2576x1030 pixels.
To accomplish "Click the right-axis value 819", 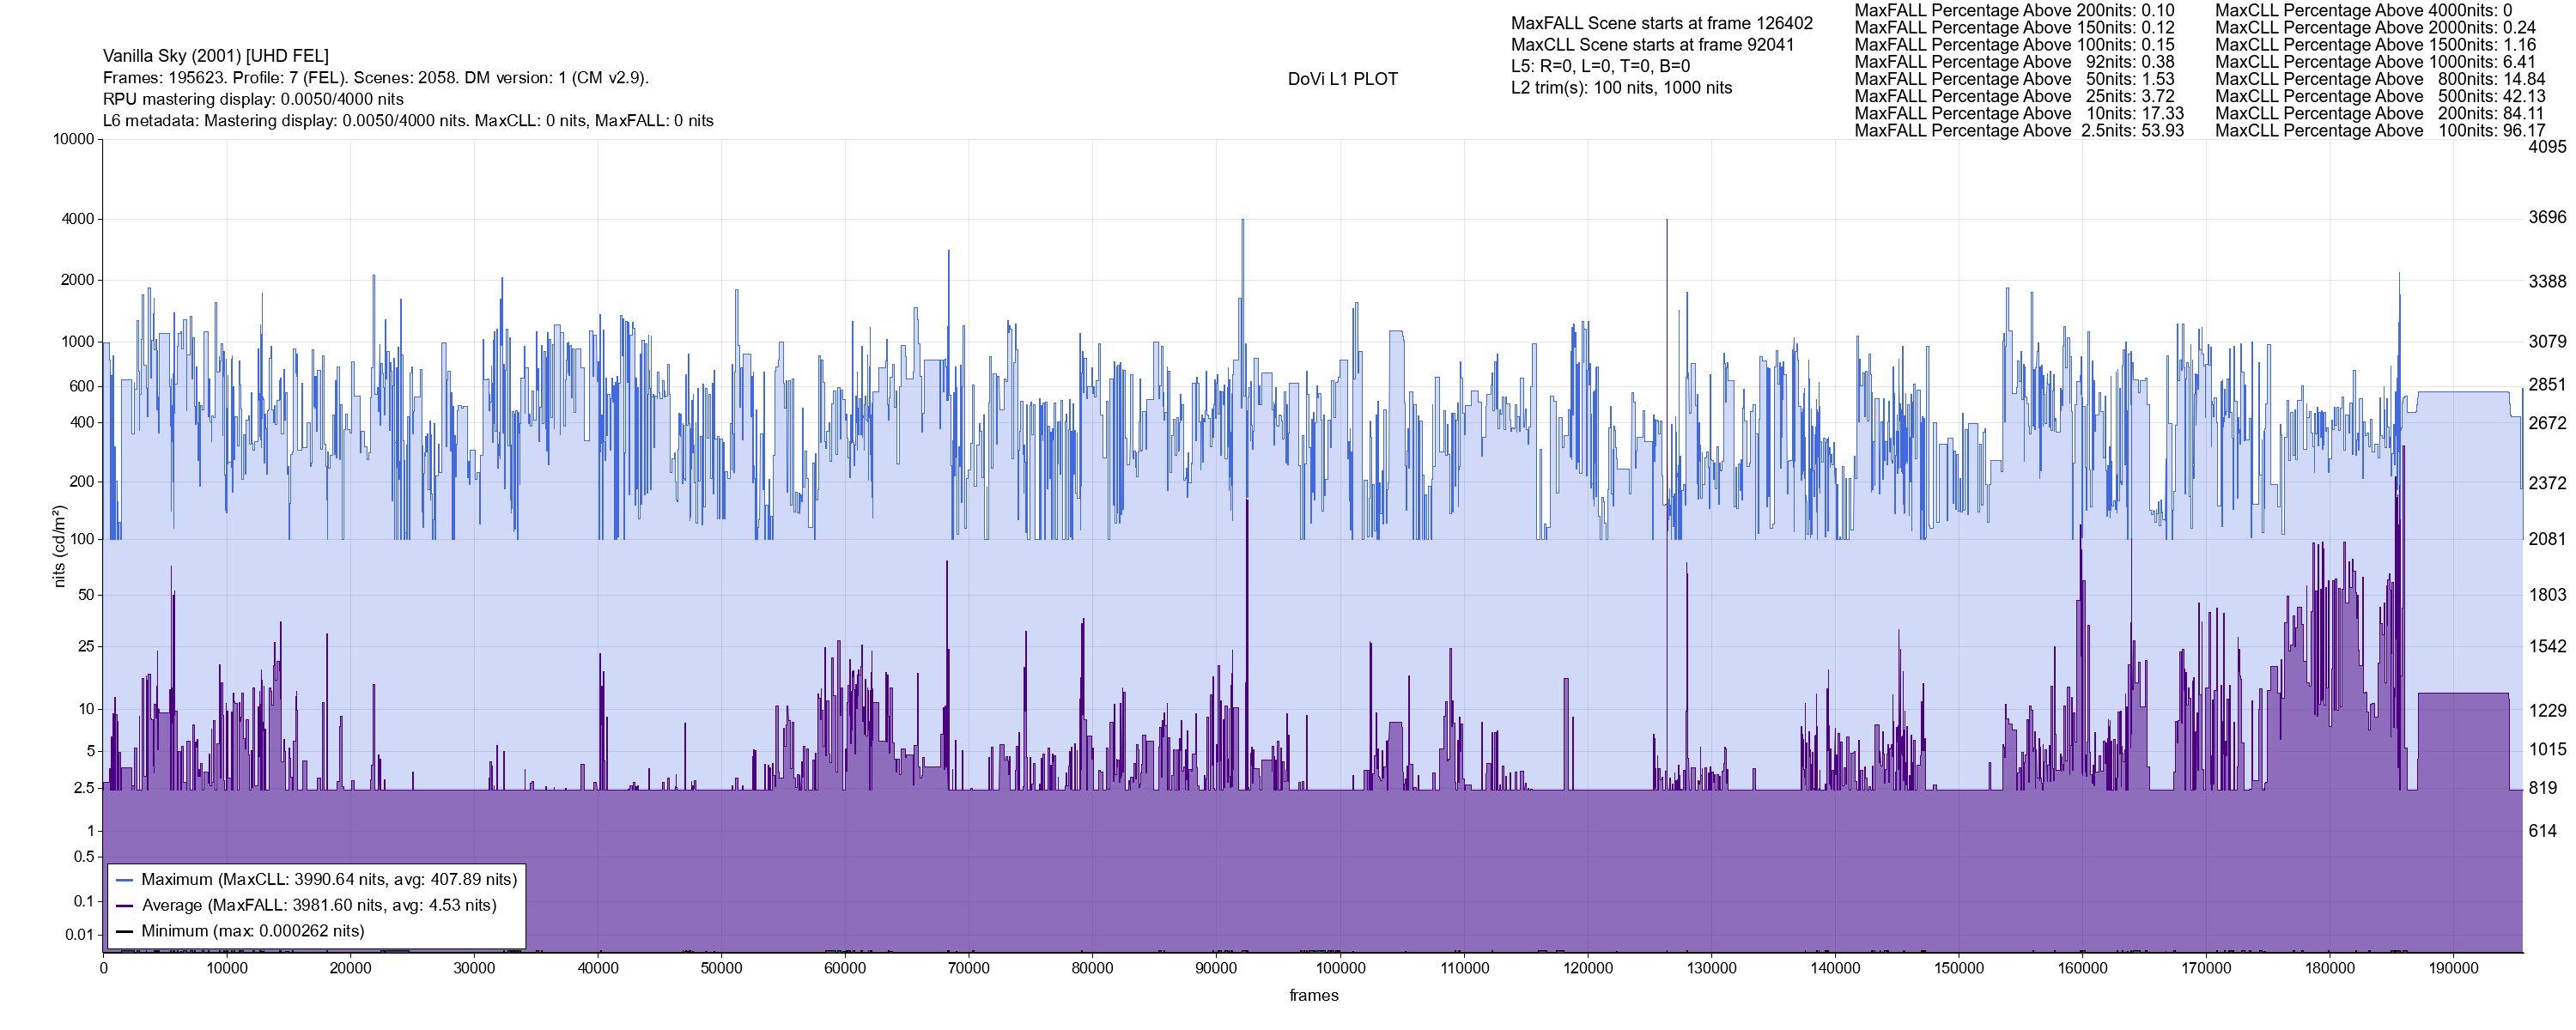I will [2542, 788].
